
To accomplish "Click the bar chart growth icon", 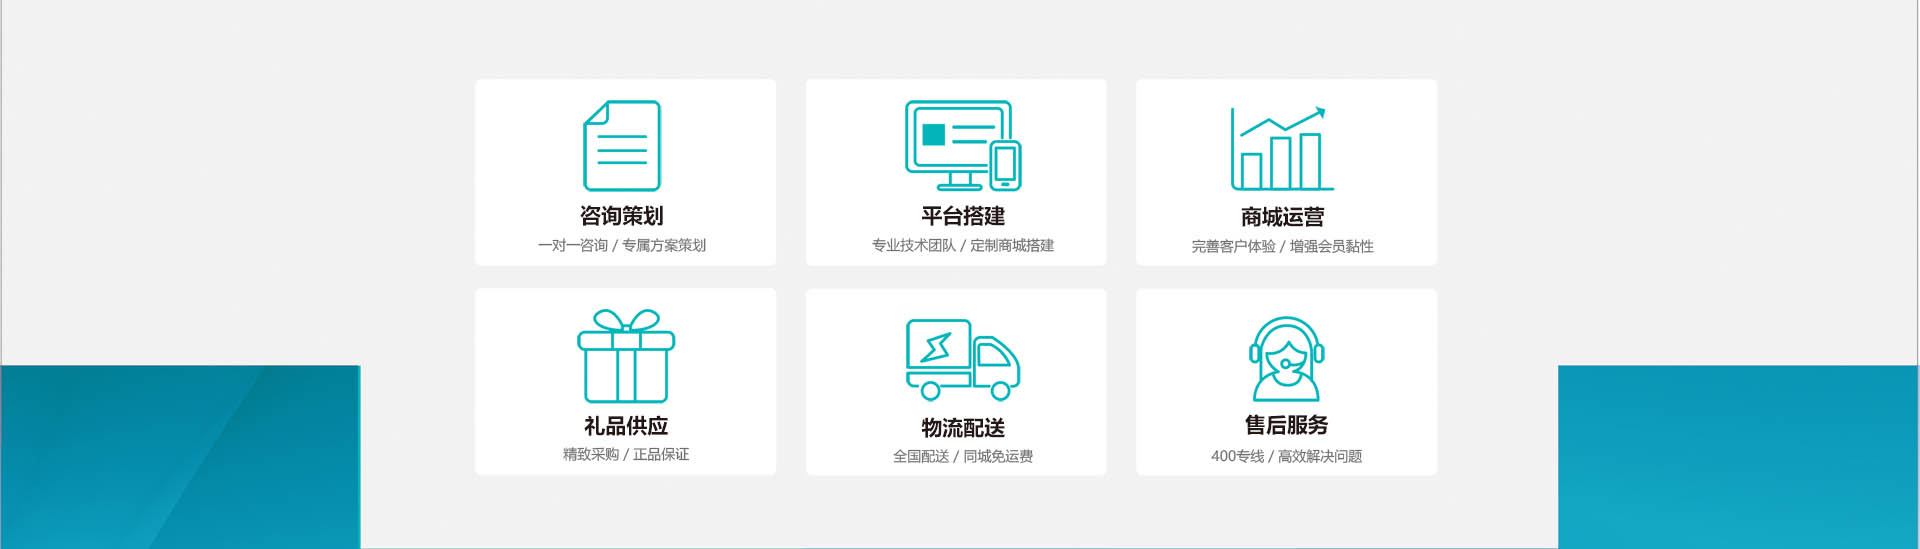I will coord(1281,148).
